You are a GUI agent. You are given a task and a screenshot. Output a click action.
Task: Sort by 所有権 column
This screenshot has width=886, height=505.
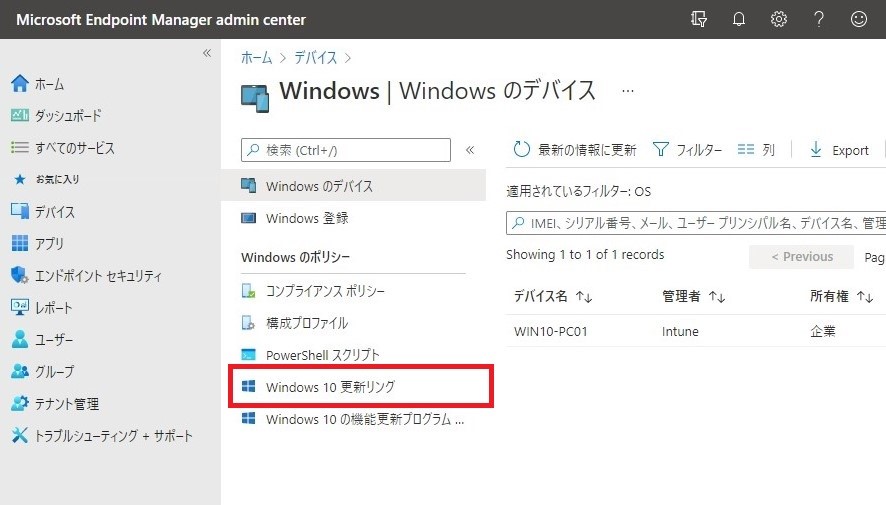(x=842, y=296)
